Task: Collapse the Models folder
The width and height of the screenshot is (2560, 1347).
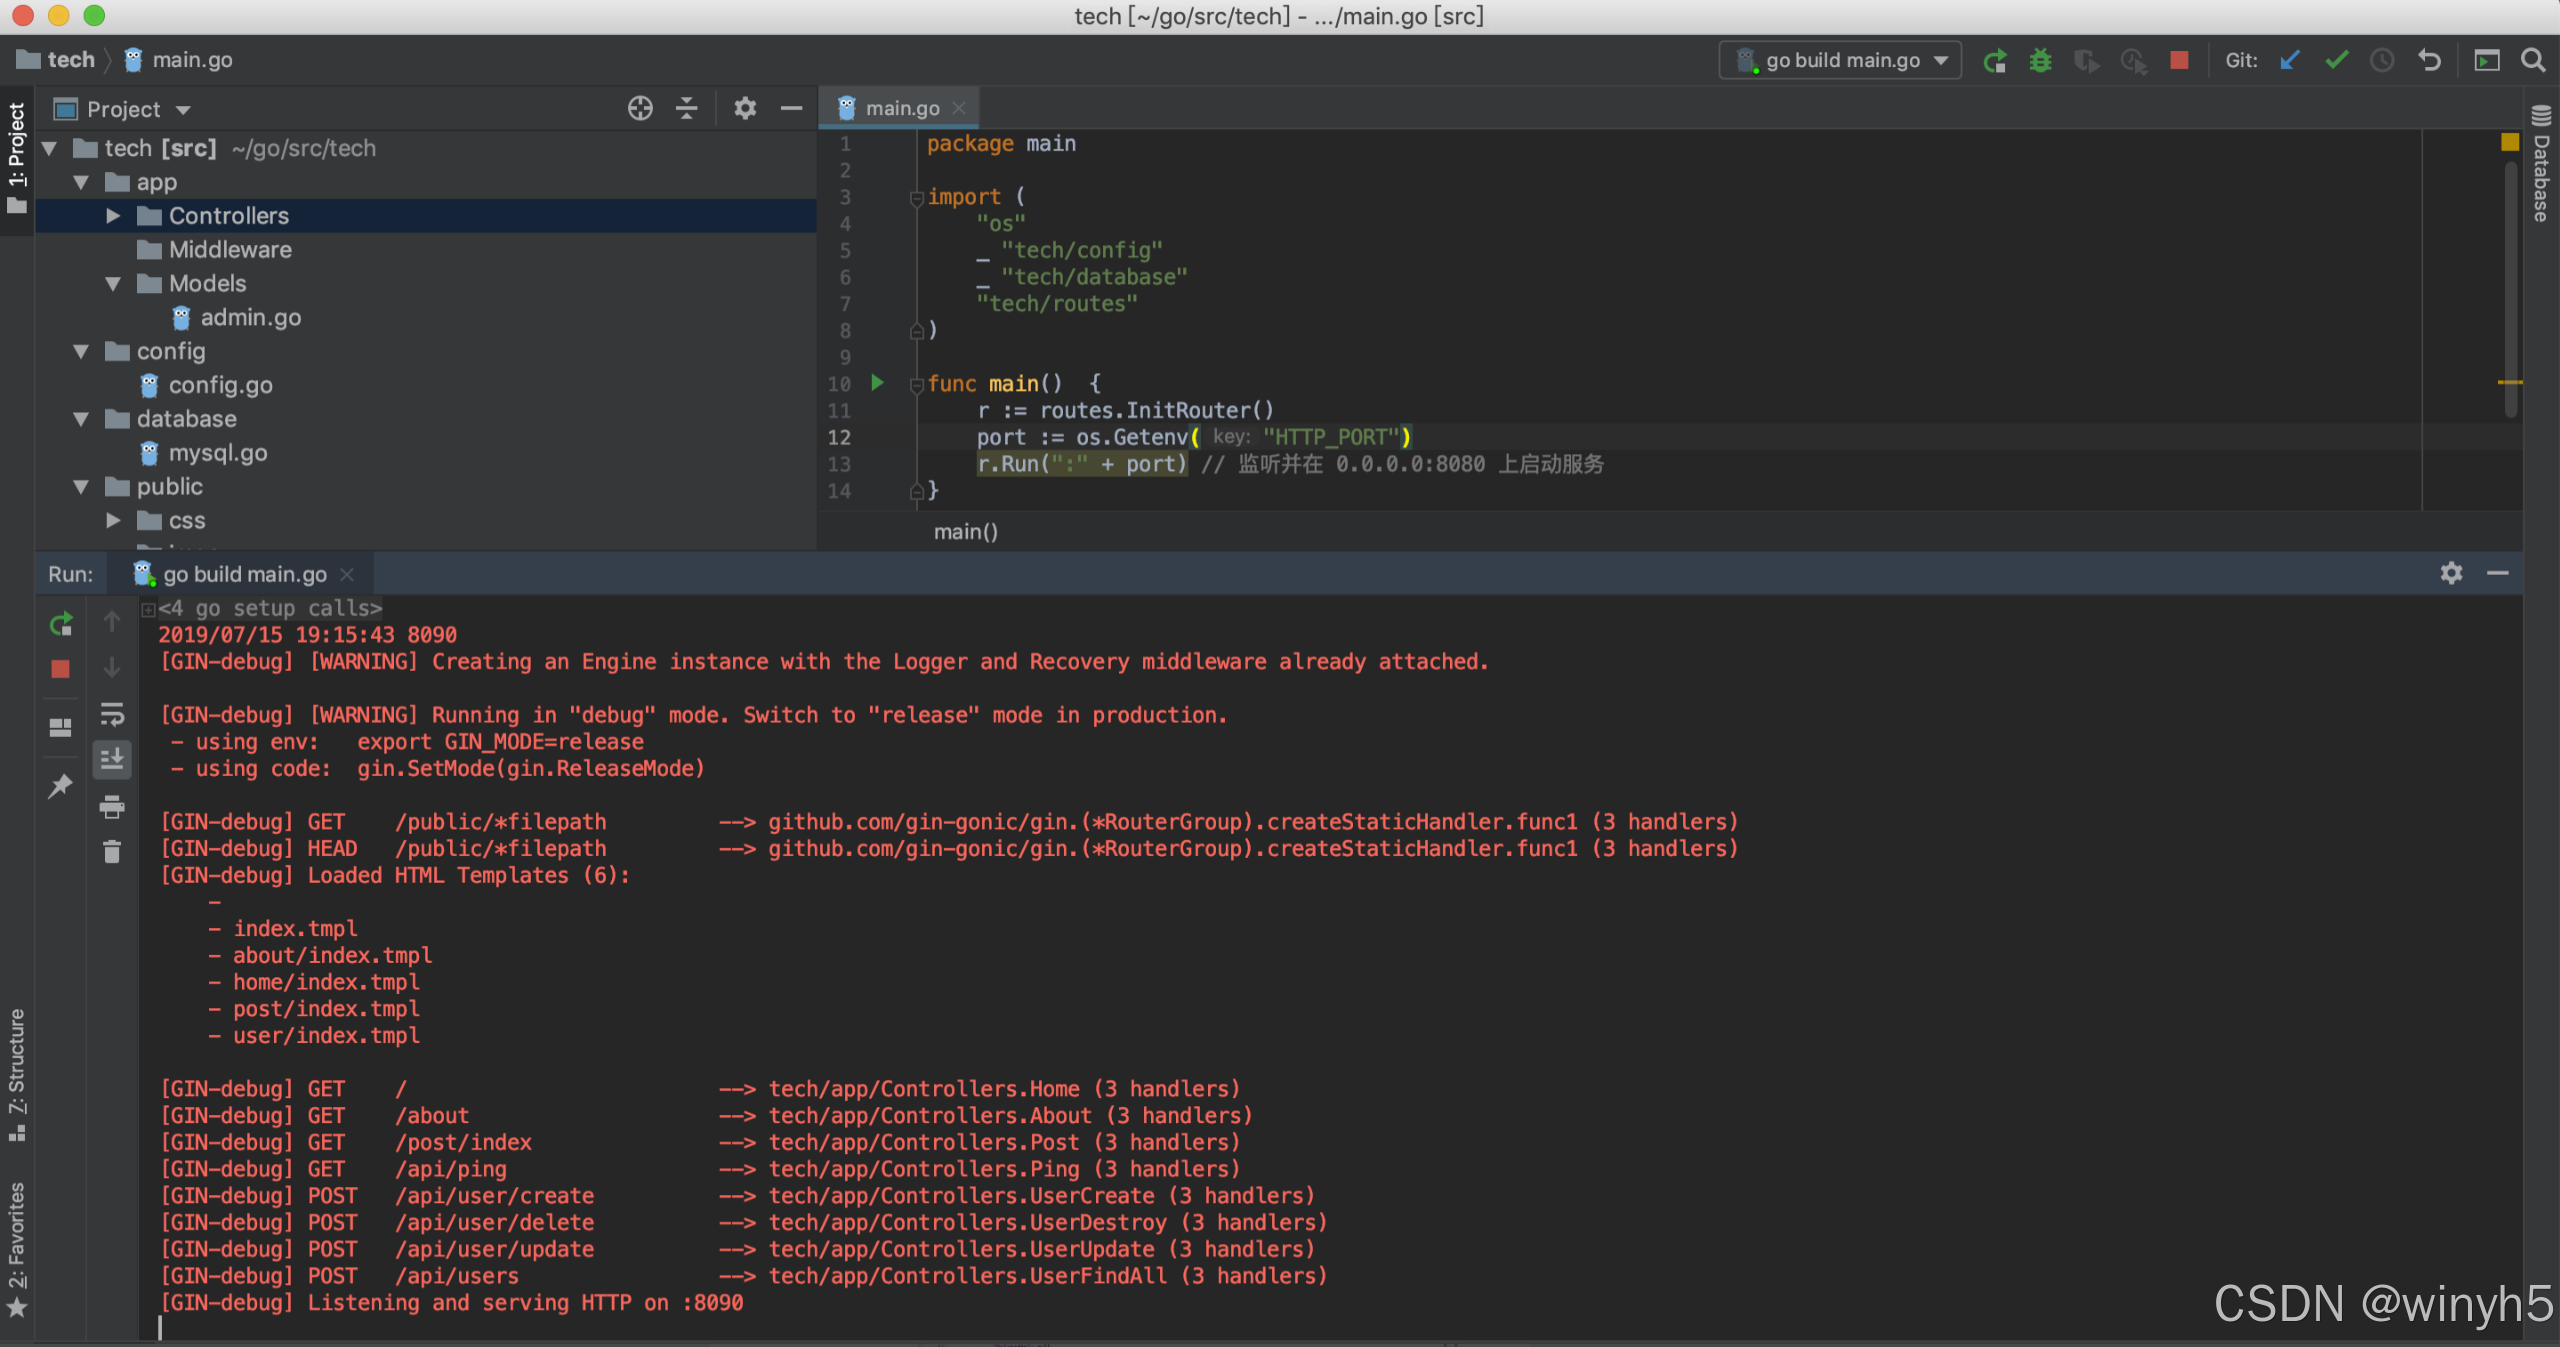Action: [113, 284]
